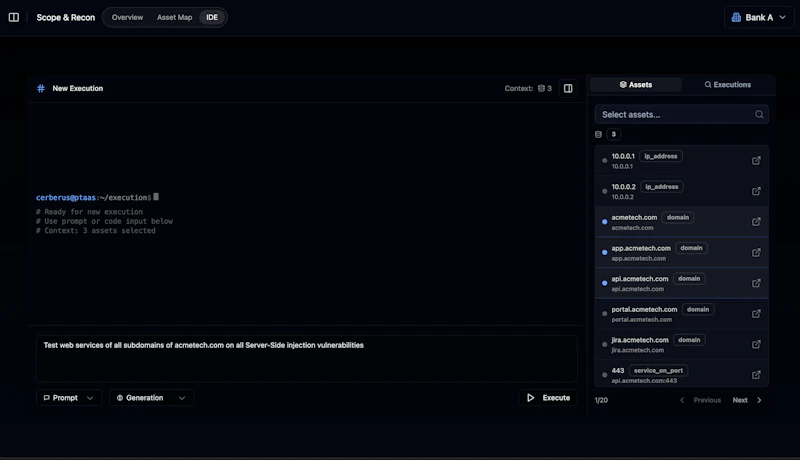The image size is (800, 460).
Task: Go to the Next assets page
Action: pos(747,400)
